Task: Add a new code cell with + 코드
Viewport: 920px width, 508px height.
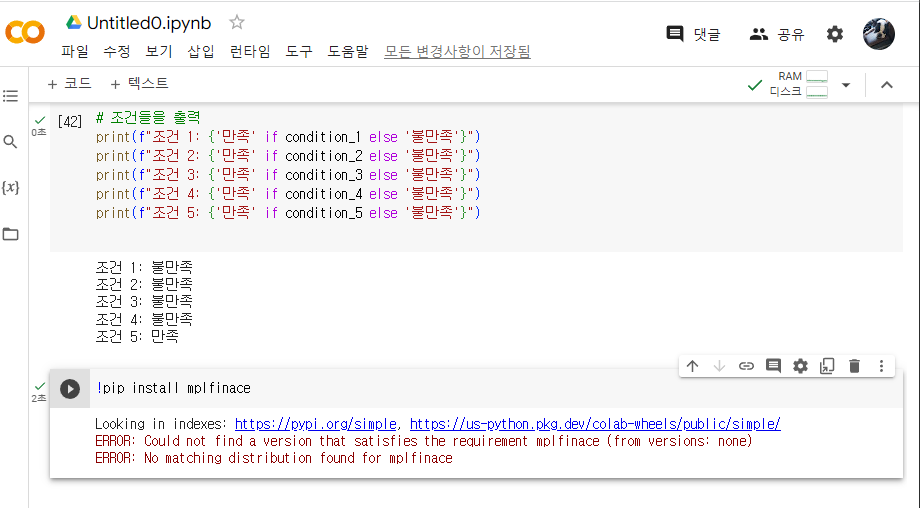Action: click(x=69, y=84)
